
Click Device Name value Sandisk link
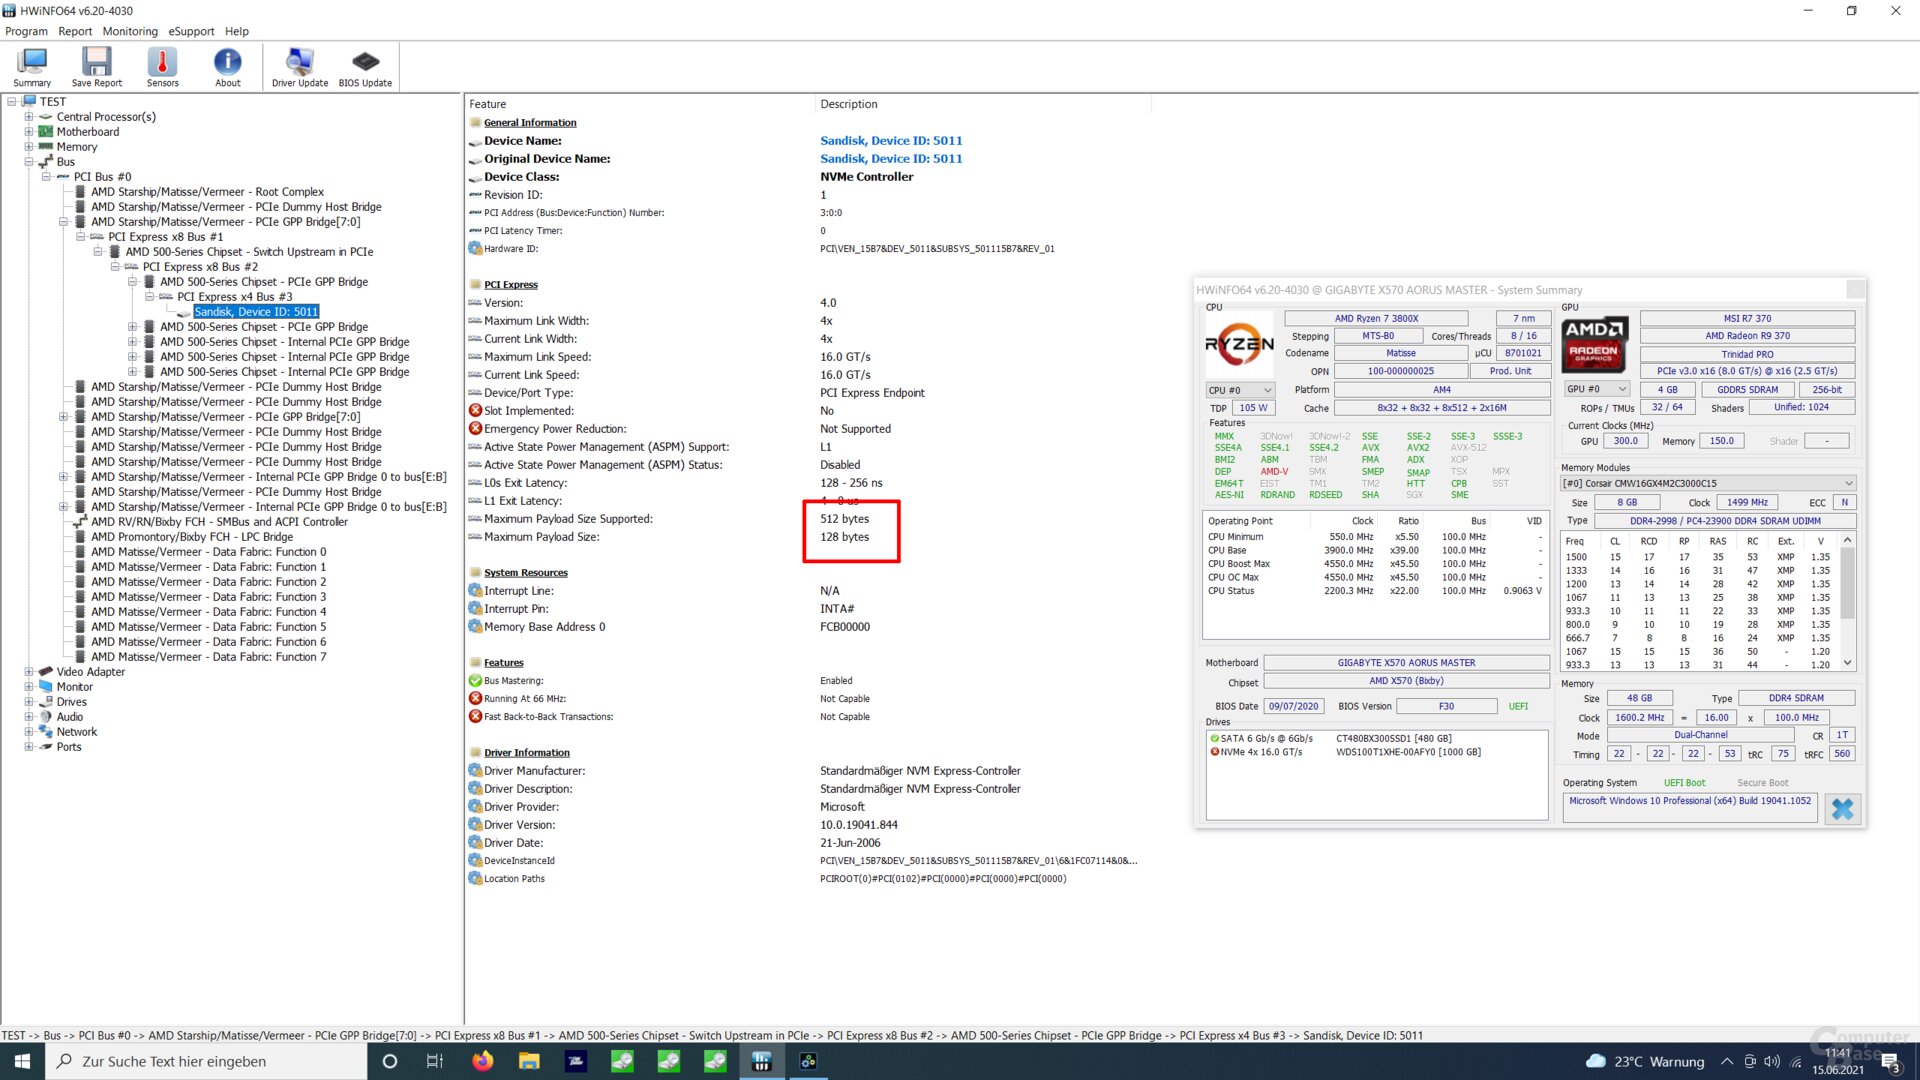891,141
